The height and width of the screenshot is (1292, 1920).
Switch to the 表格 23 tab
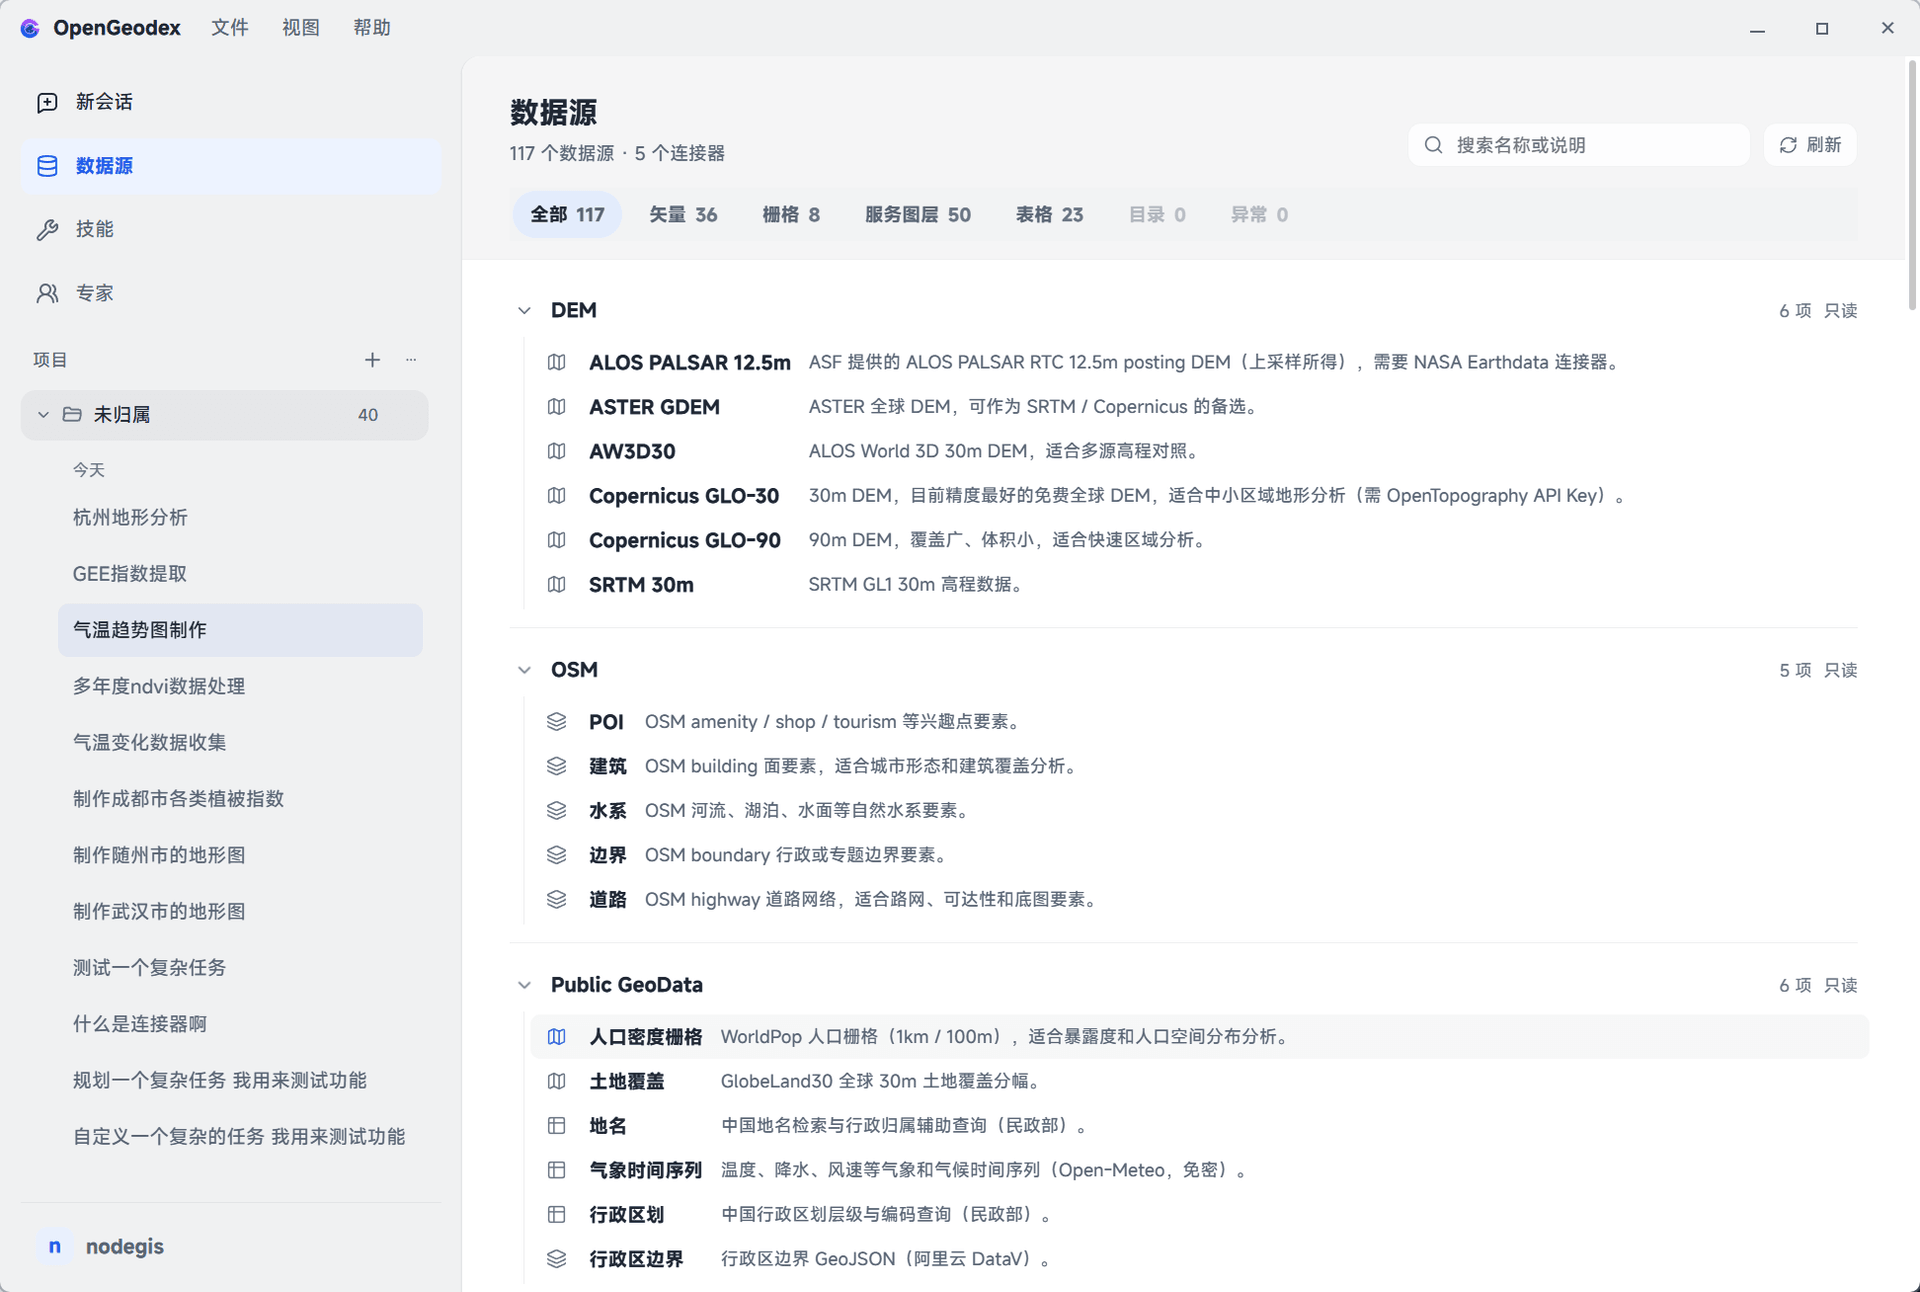click(x=1049, y=215)
